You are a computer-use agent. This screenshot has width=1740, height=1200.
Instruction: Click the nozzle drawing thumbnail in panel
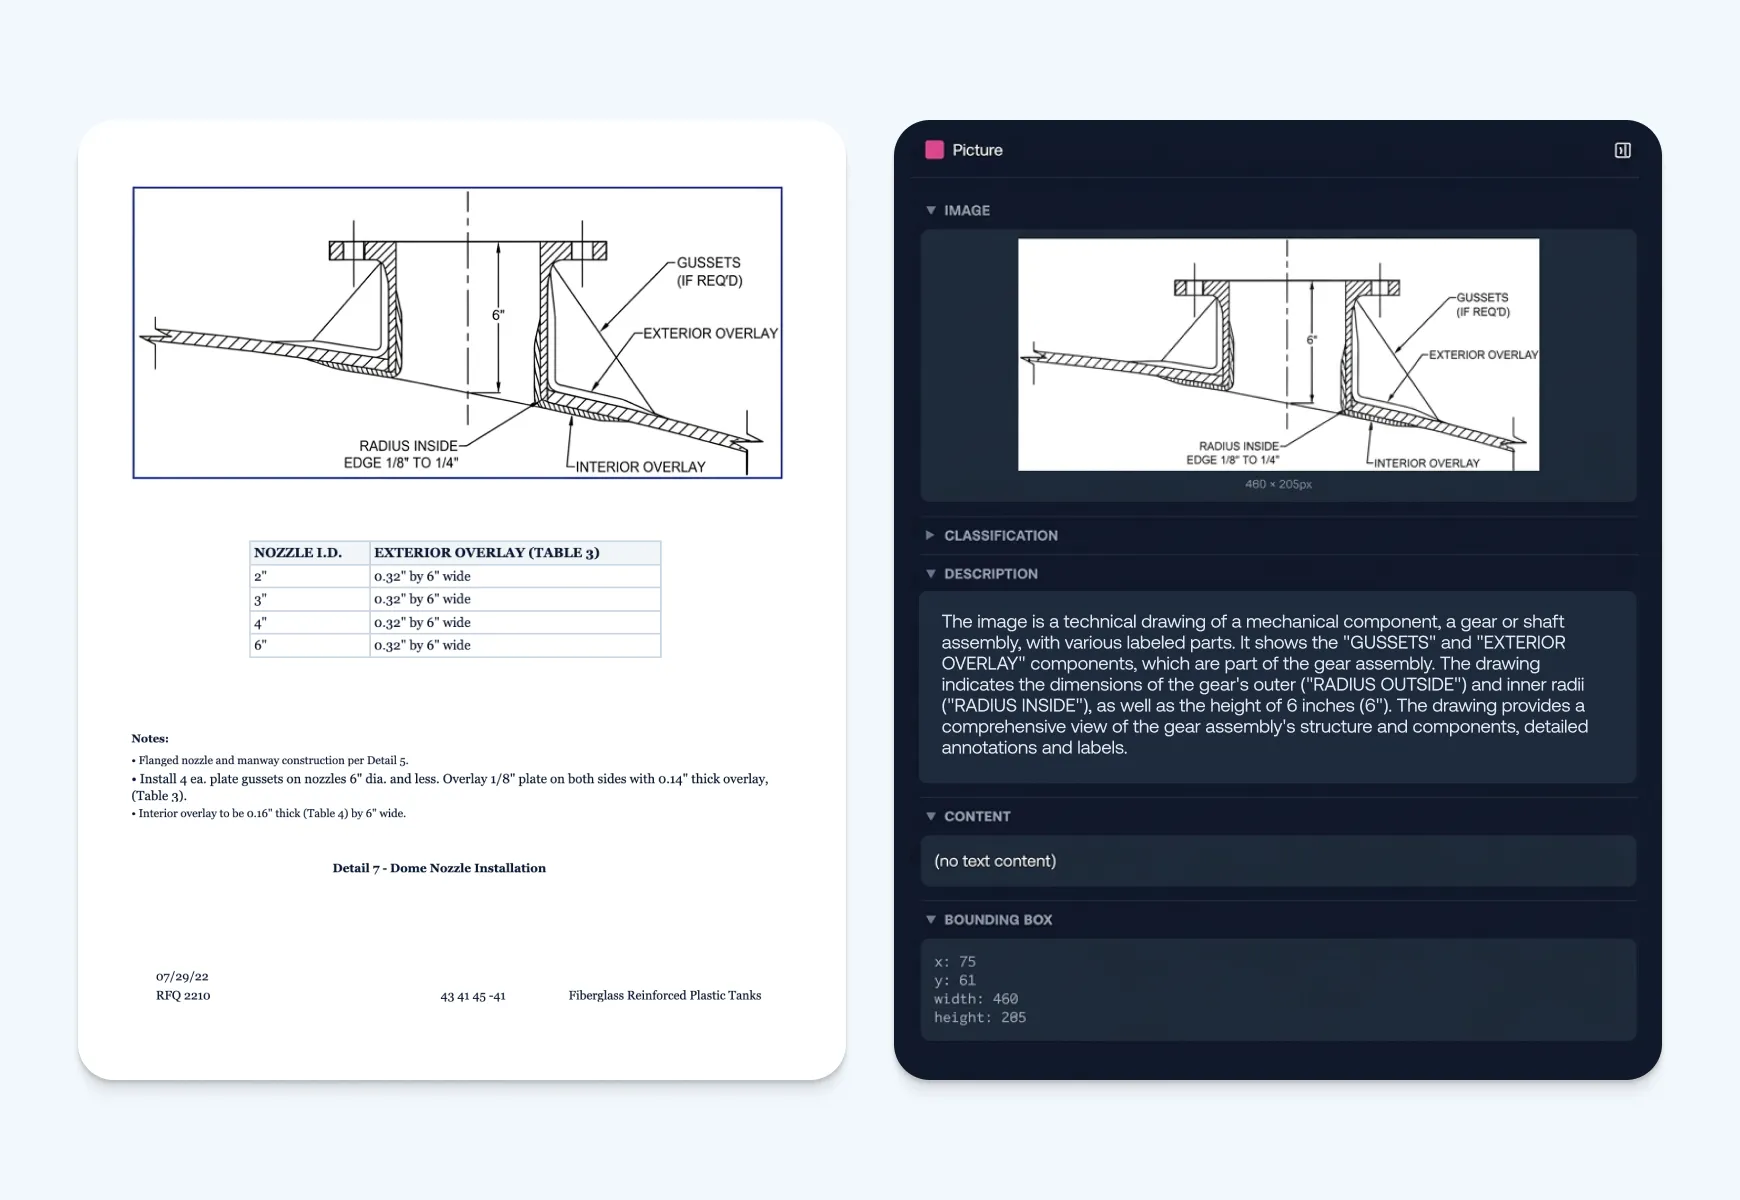[1278, 354]
